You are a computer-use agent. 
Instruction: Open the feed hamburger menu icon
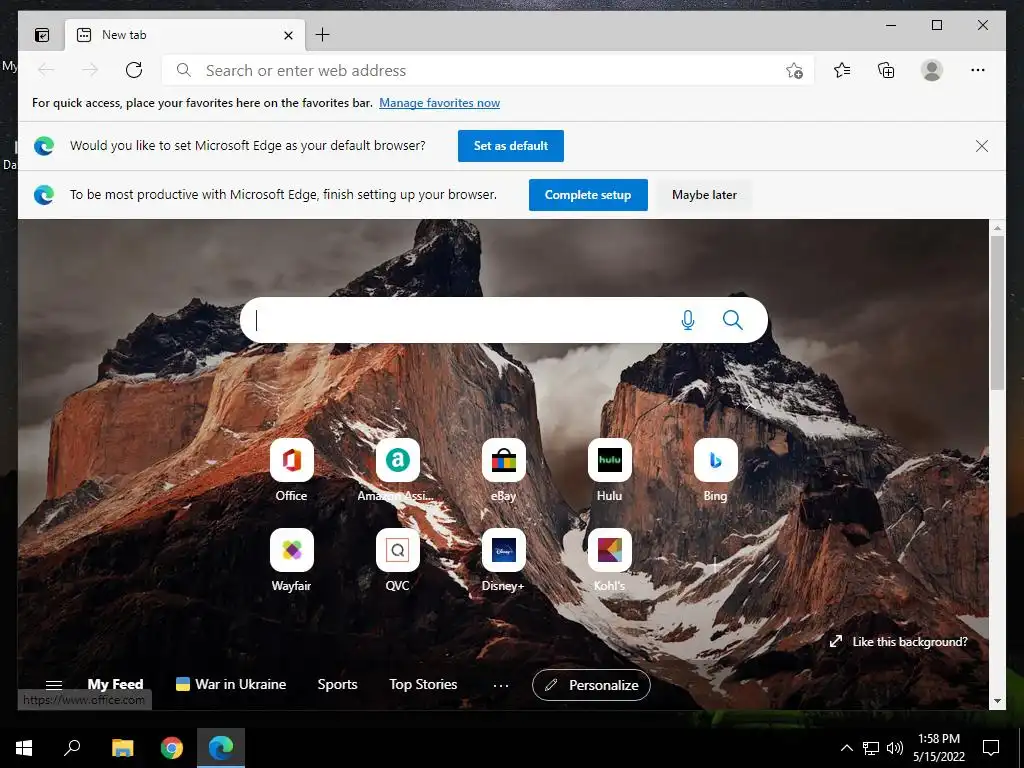point(54,684)
